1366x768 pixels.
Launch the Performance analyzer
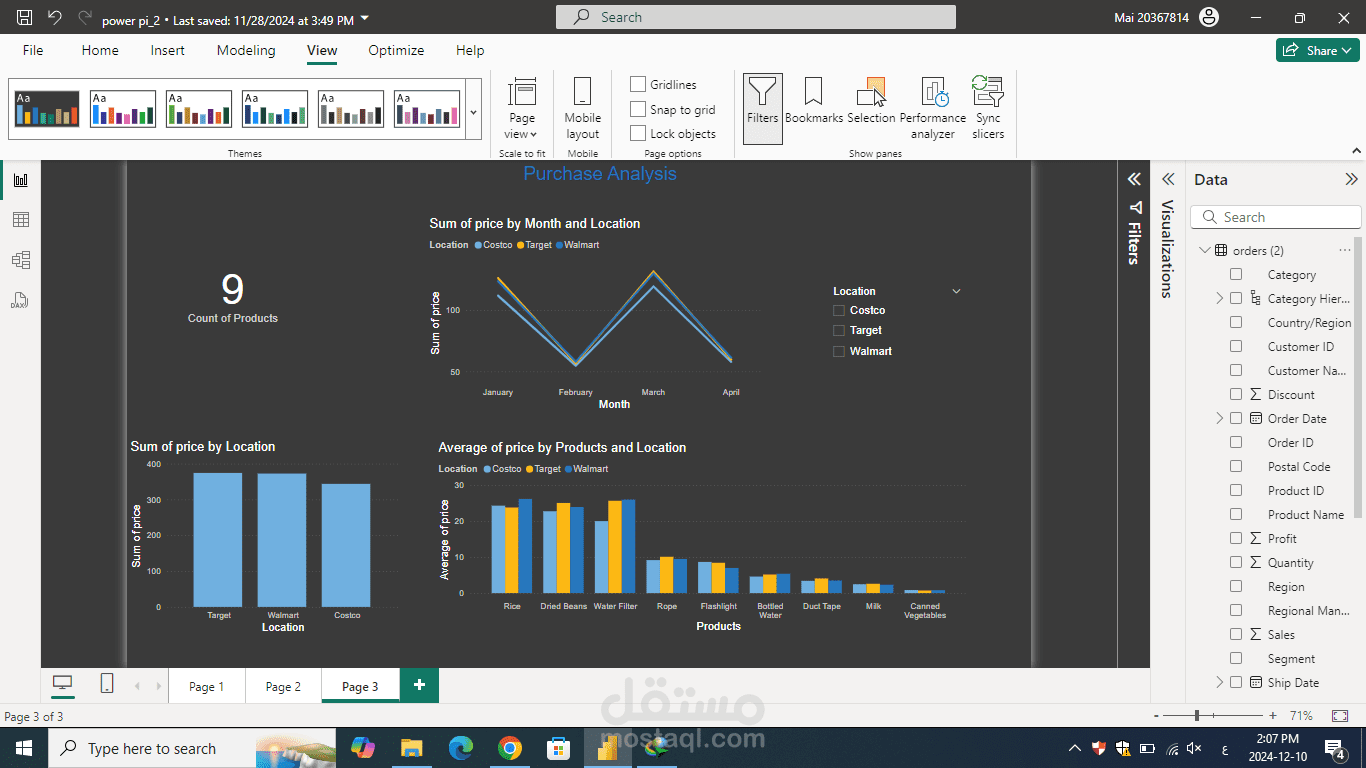(932, 109)
